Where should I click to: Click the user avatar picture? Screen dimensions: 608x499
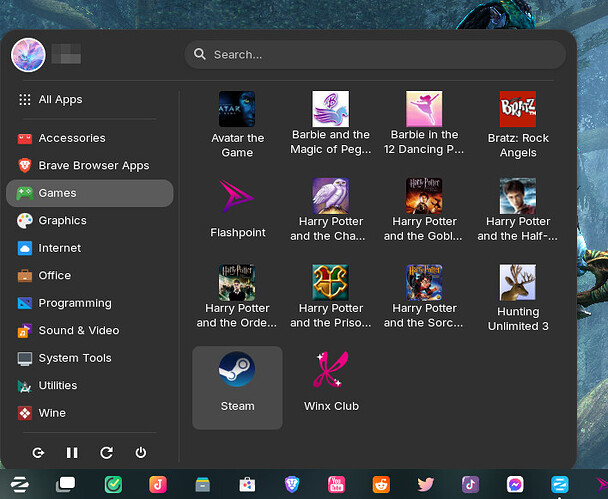pos(28,55)
